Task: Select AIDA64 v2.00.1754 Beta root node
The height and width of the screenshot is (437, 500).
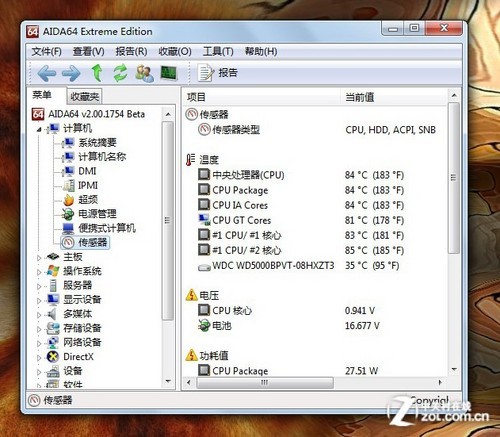Action: (89, 114)
